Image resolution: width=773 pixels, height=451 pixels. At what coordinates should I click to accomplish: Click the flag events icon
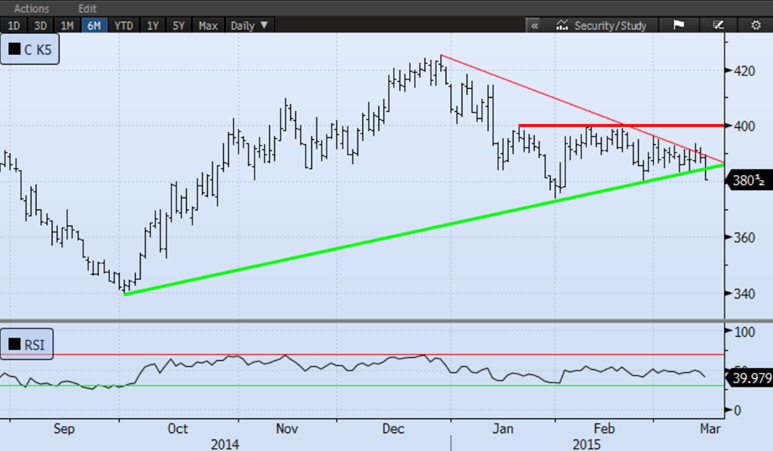tap(678, 25)
